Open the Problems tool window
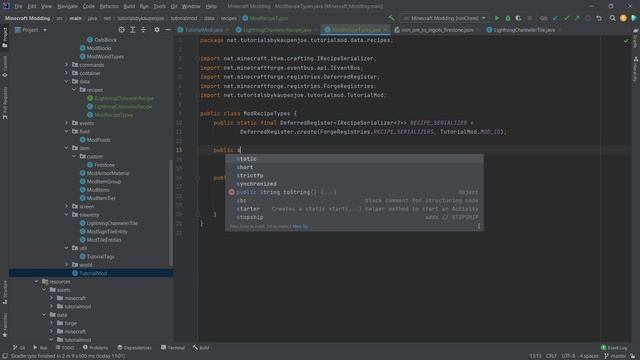640x360 pixels. click(96, 348)
